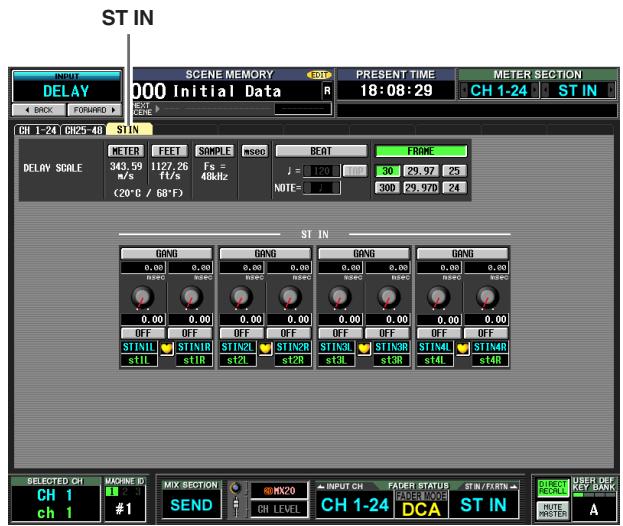Turn on delay for STIN3R

pyautogui.click(x=387, y=333)
